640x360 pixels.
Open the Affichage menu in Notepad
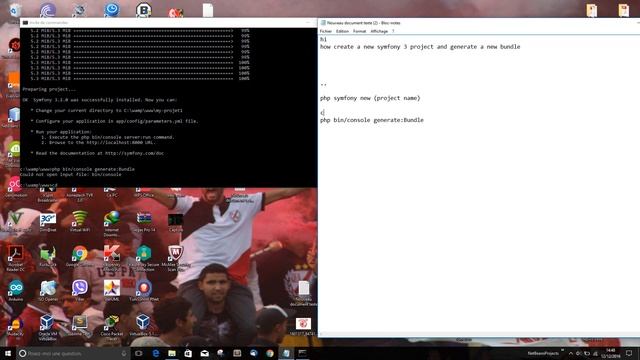[379, 31]
